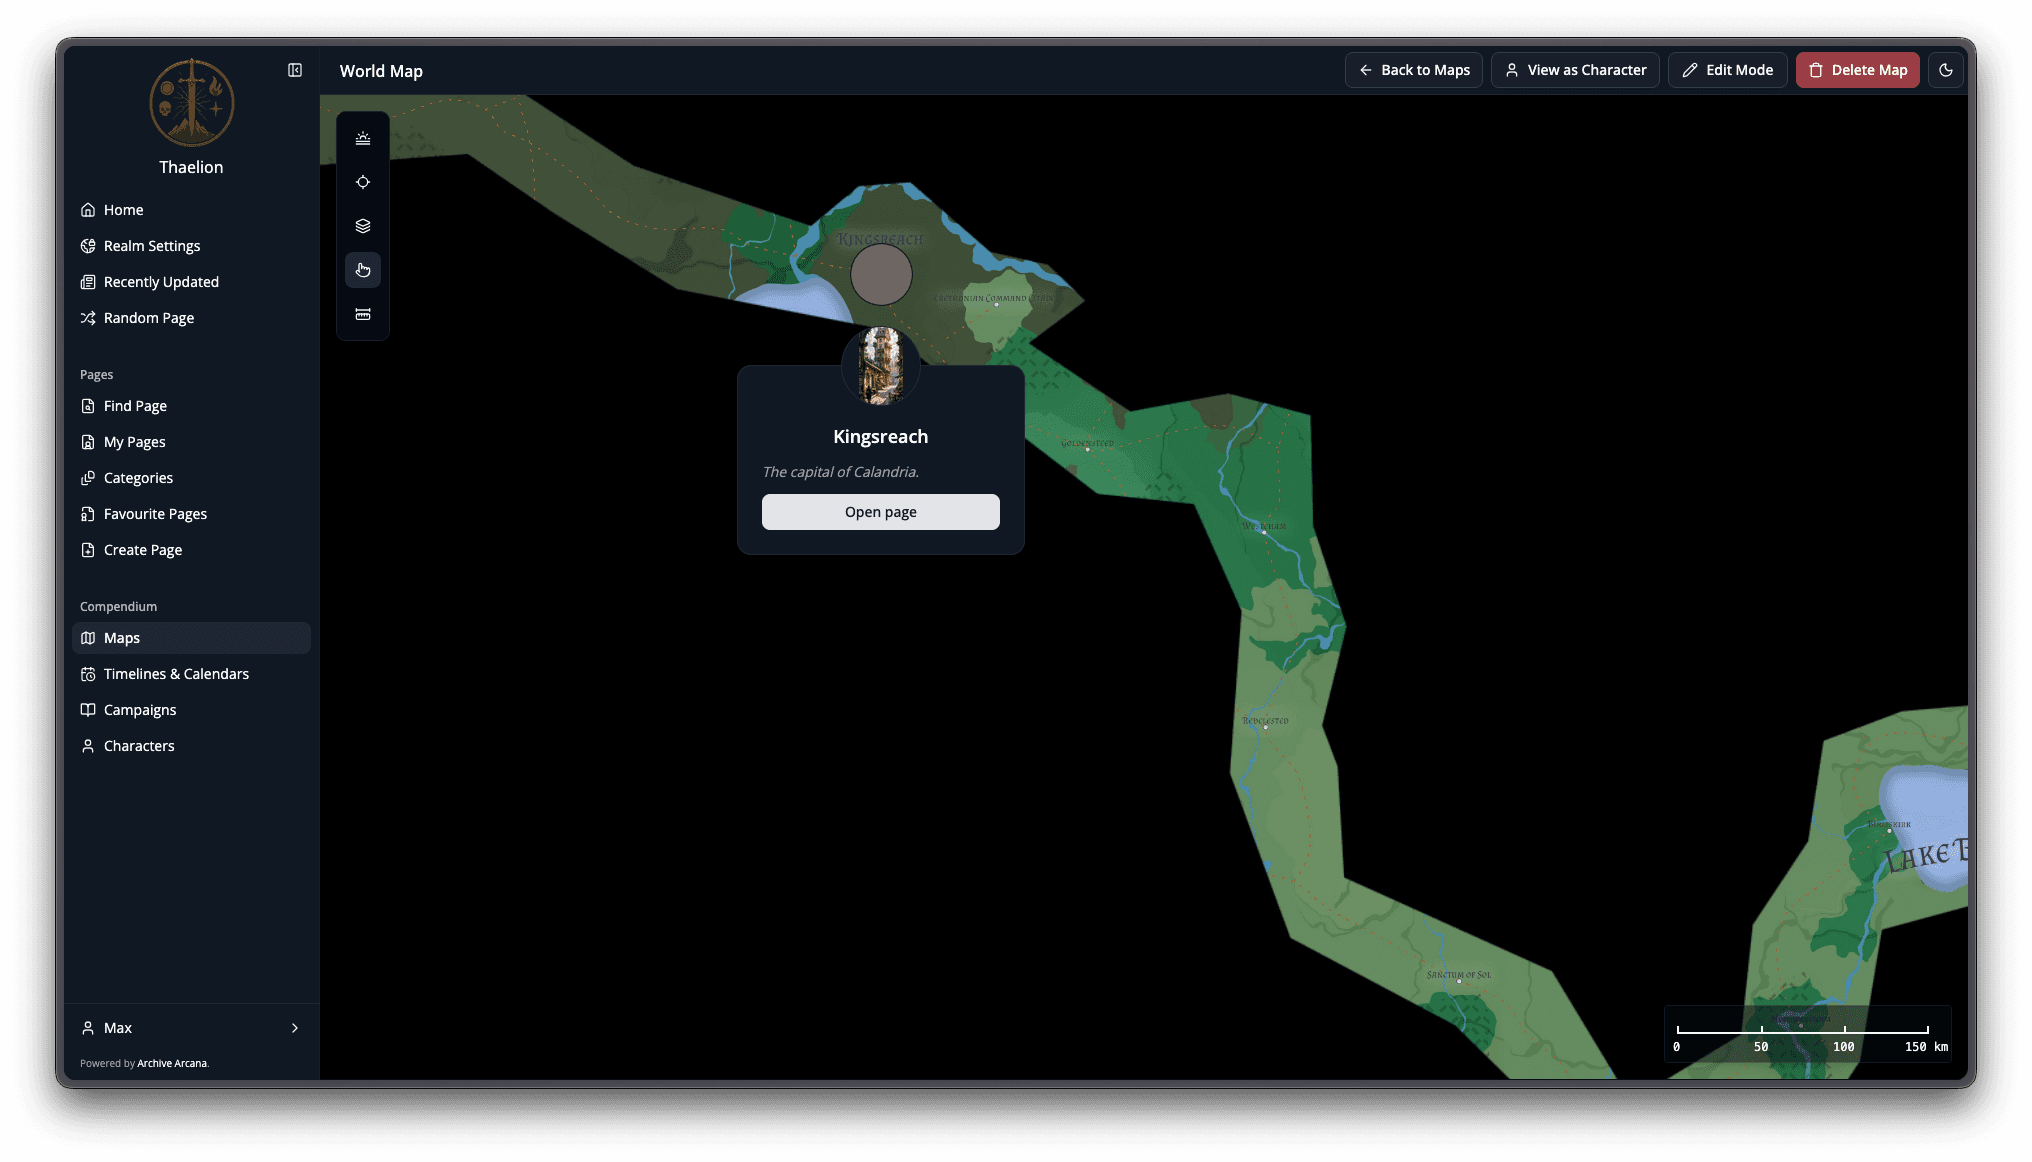This screenshot has height=1162, width=2032.
Task: Click the crosshair locate icon in map toolbar
Action: 363,182
